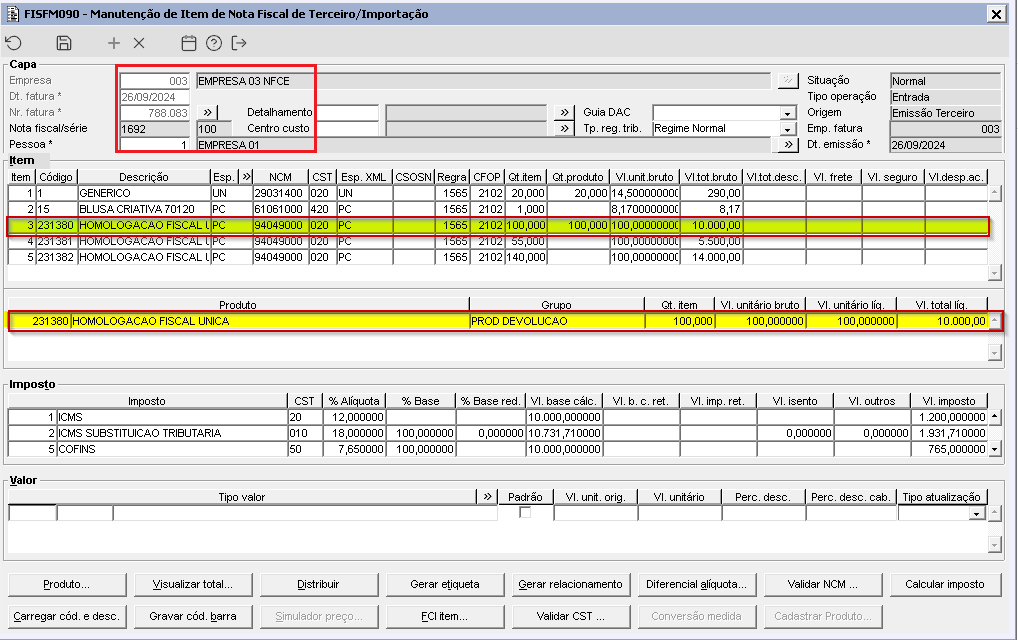Click up arrow of Imposto grid scrollbar
Image resolution: width=1018 pixels, height=640 pixels.
pyautogui.click(x=995, y=417)
